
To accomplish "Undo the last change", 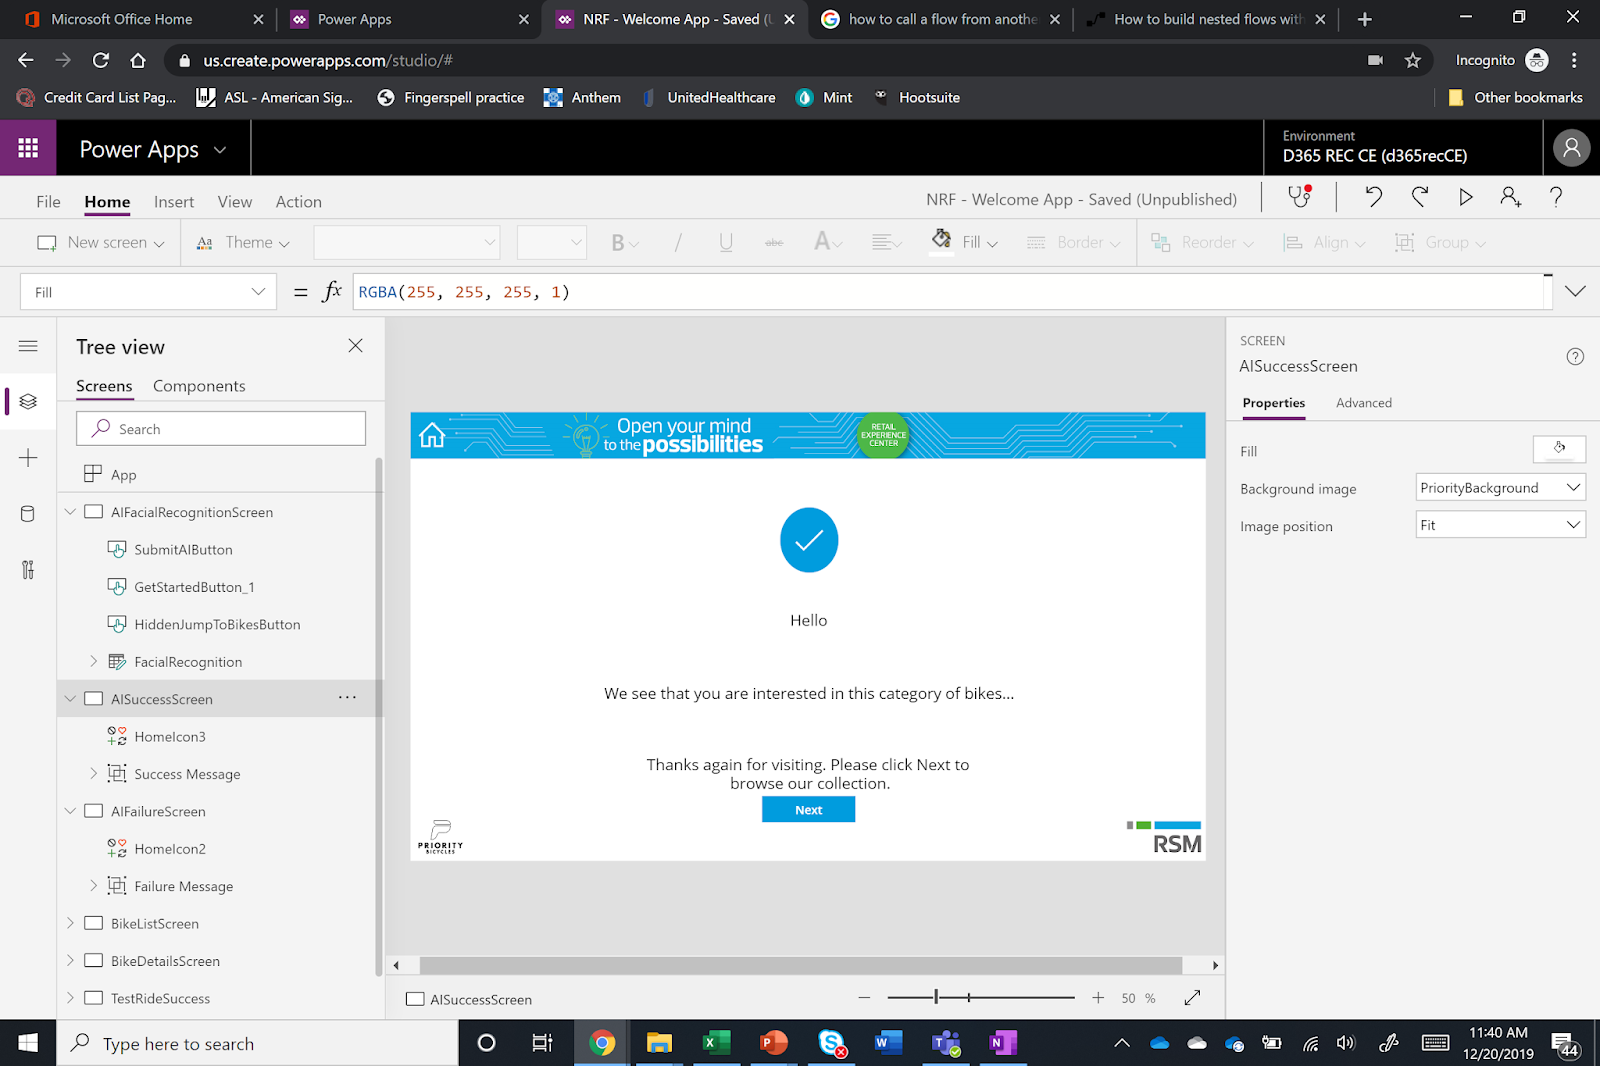I will tap(1372, 197).
